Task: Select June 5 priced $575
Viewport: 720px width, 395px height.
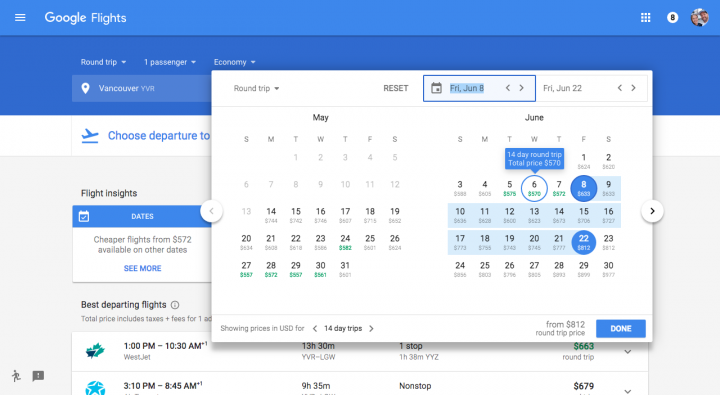Action: 509,188
